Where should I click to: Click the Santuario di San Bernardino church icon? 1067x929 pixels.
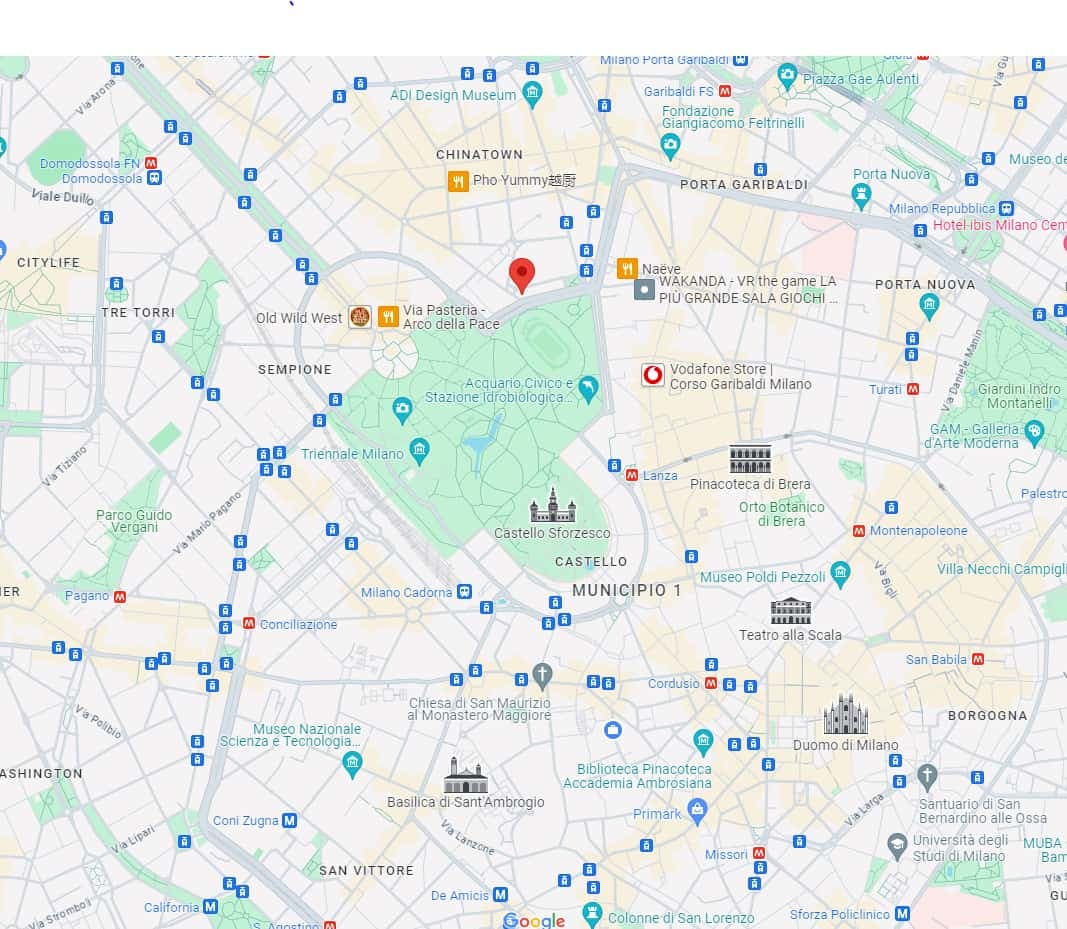(927, 777)
